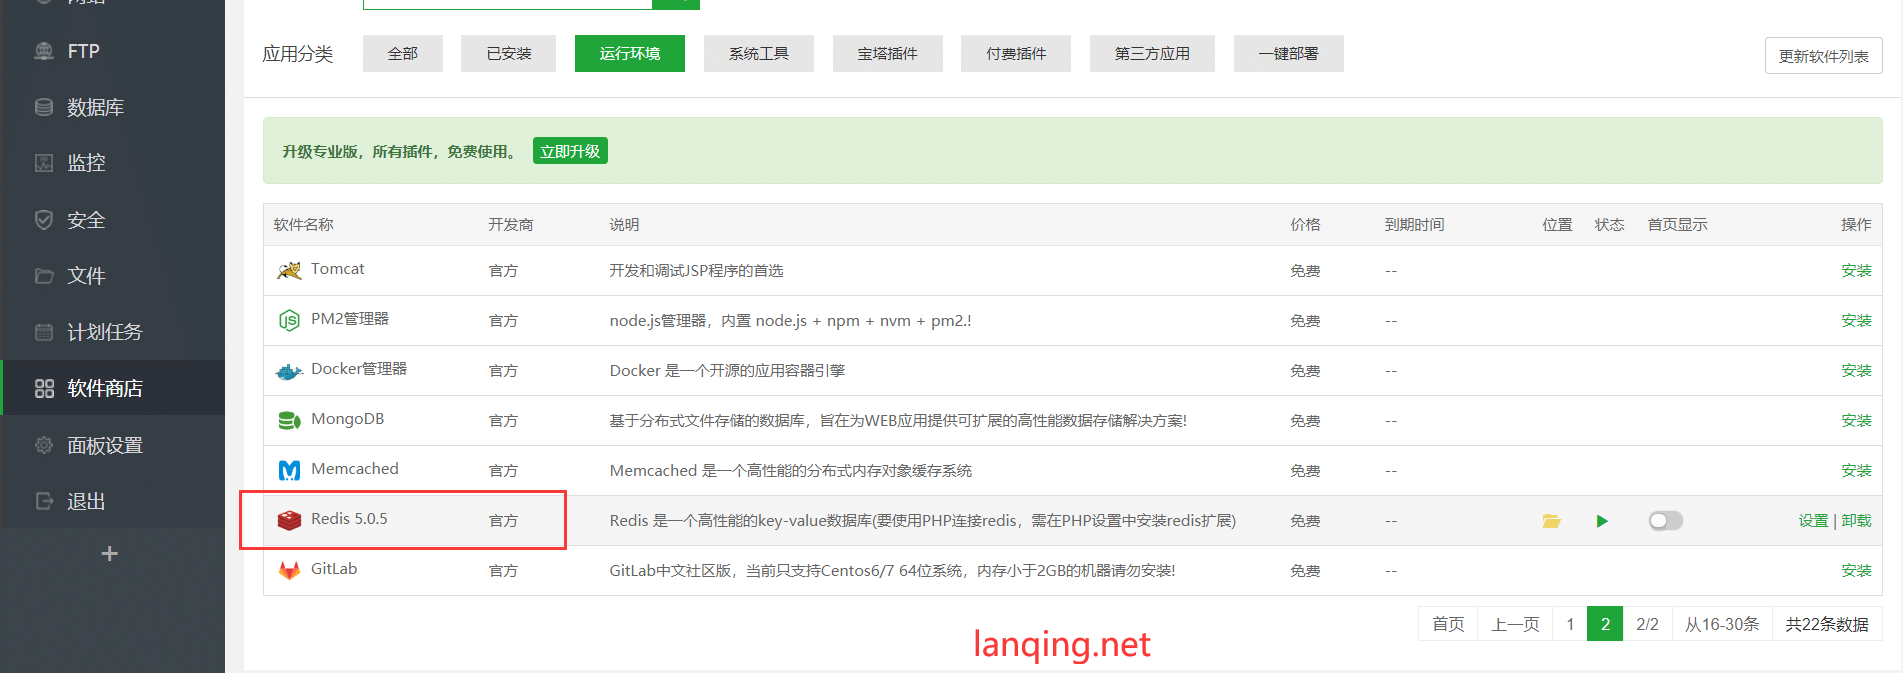Install Docker管理器 via its 安装 link

pyautogui.click(x=1856, y=370)
